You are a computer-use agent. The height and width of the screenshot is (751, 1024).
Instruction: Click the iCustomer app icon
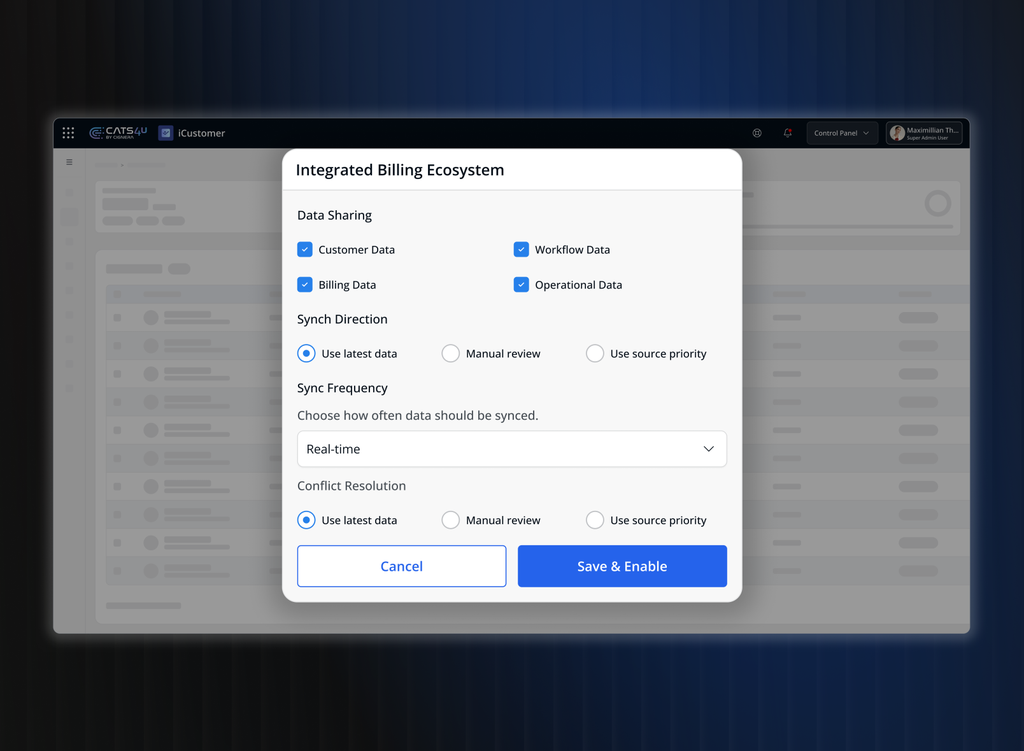pyautogui.click(x=166, y=133)
